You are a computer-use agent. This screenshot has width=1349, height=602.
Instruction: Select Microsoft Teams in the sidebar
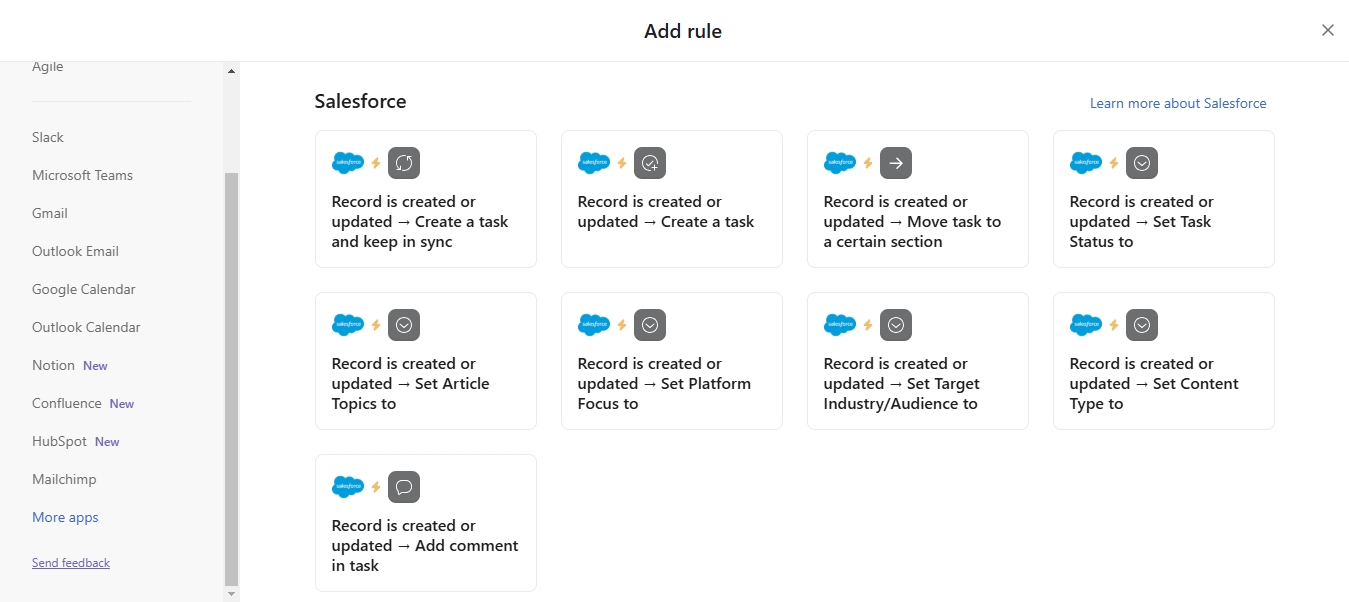click(x=82, y=175)
